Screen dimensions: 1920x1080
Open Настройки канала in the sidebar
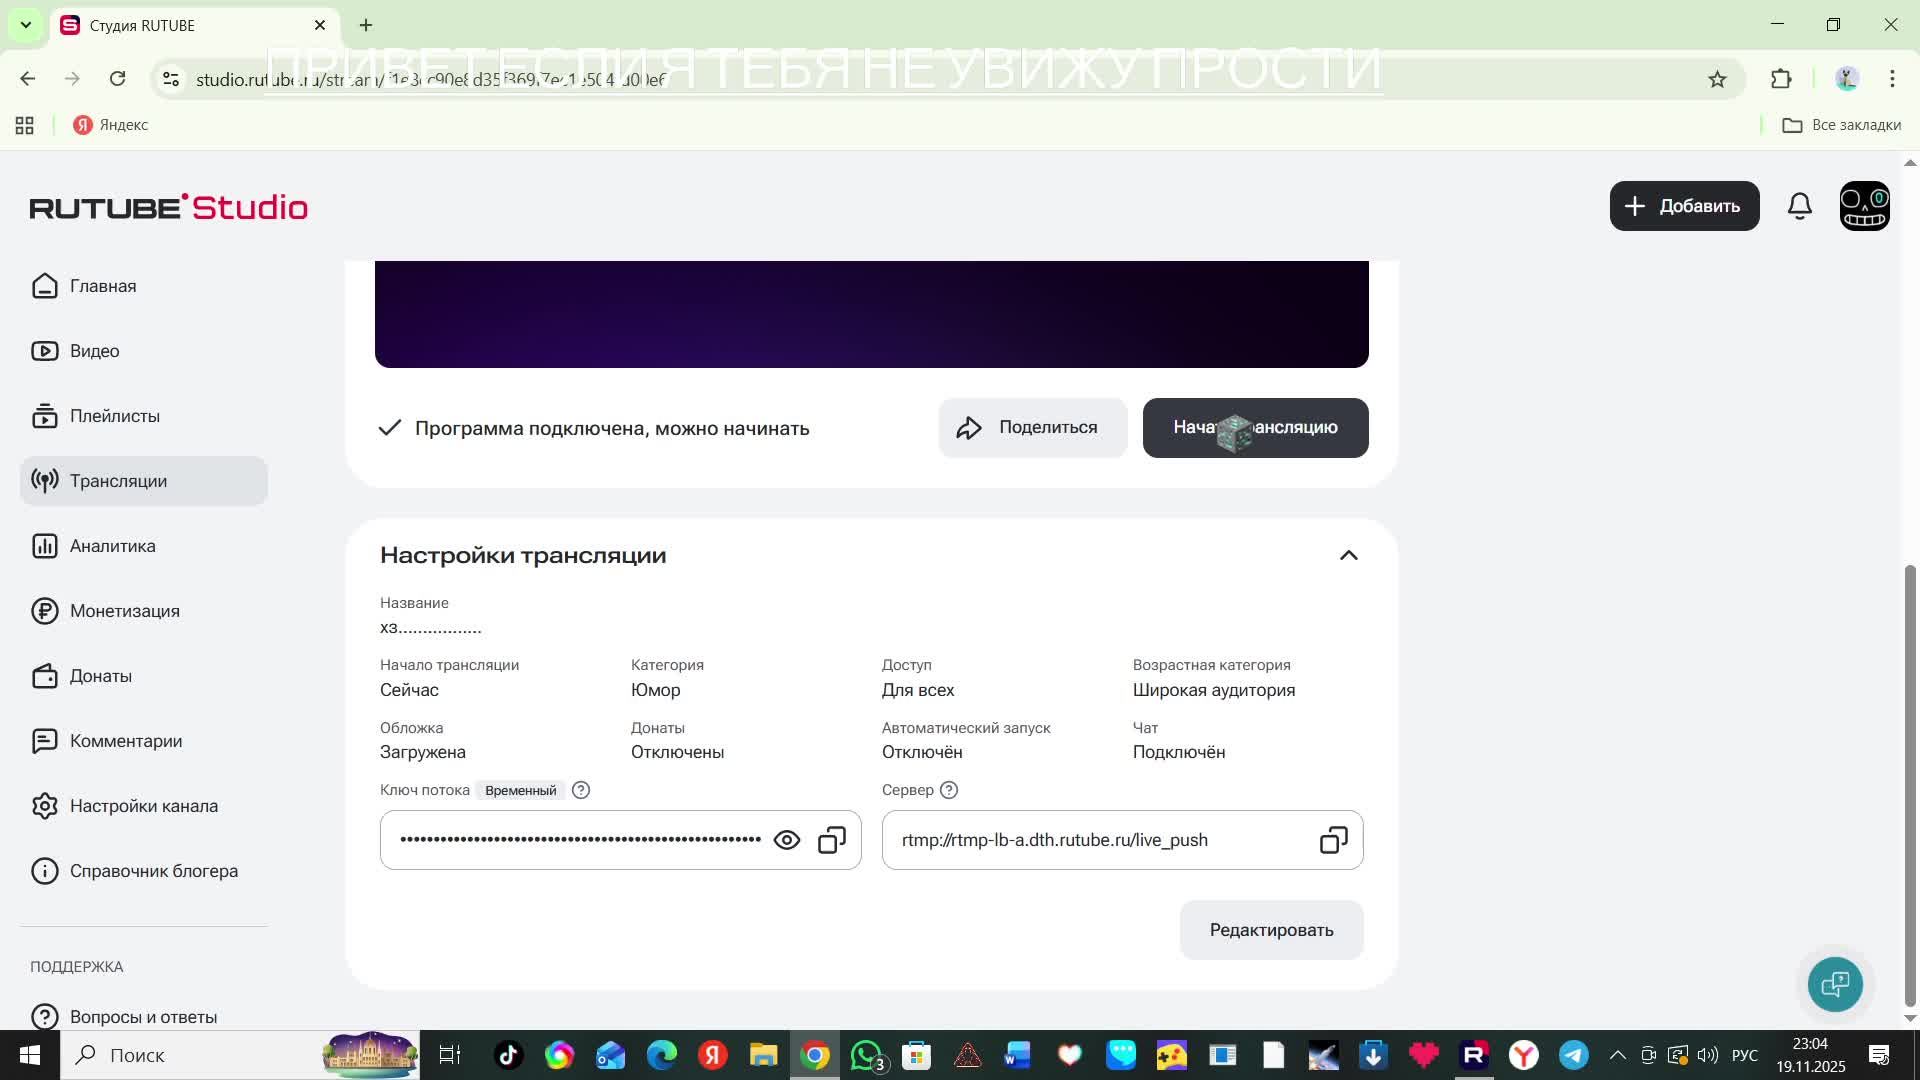(143, 806)
